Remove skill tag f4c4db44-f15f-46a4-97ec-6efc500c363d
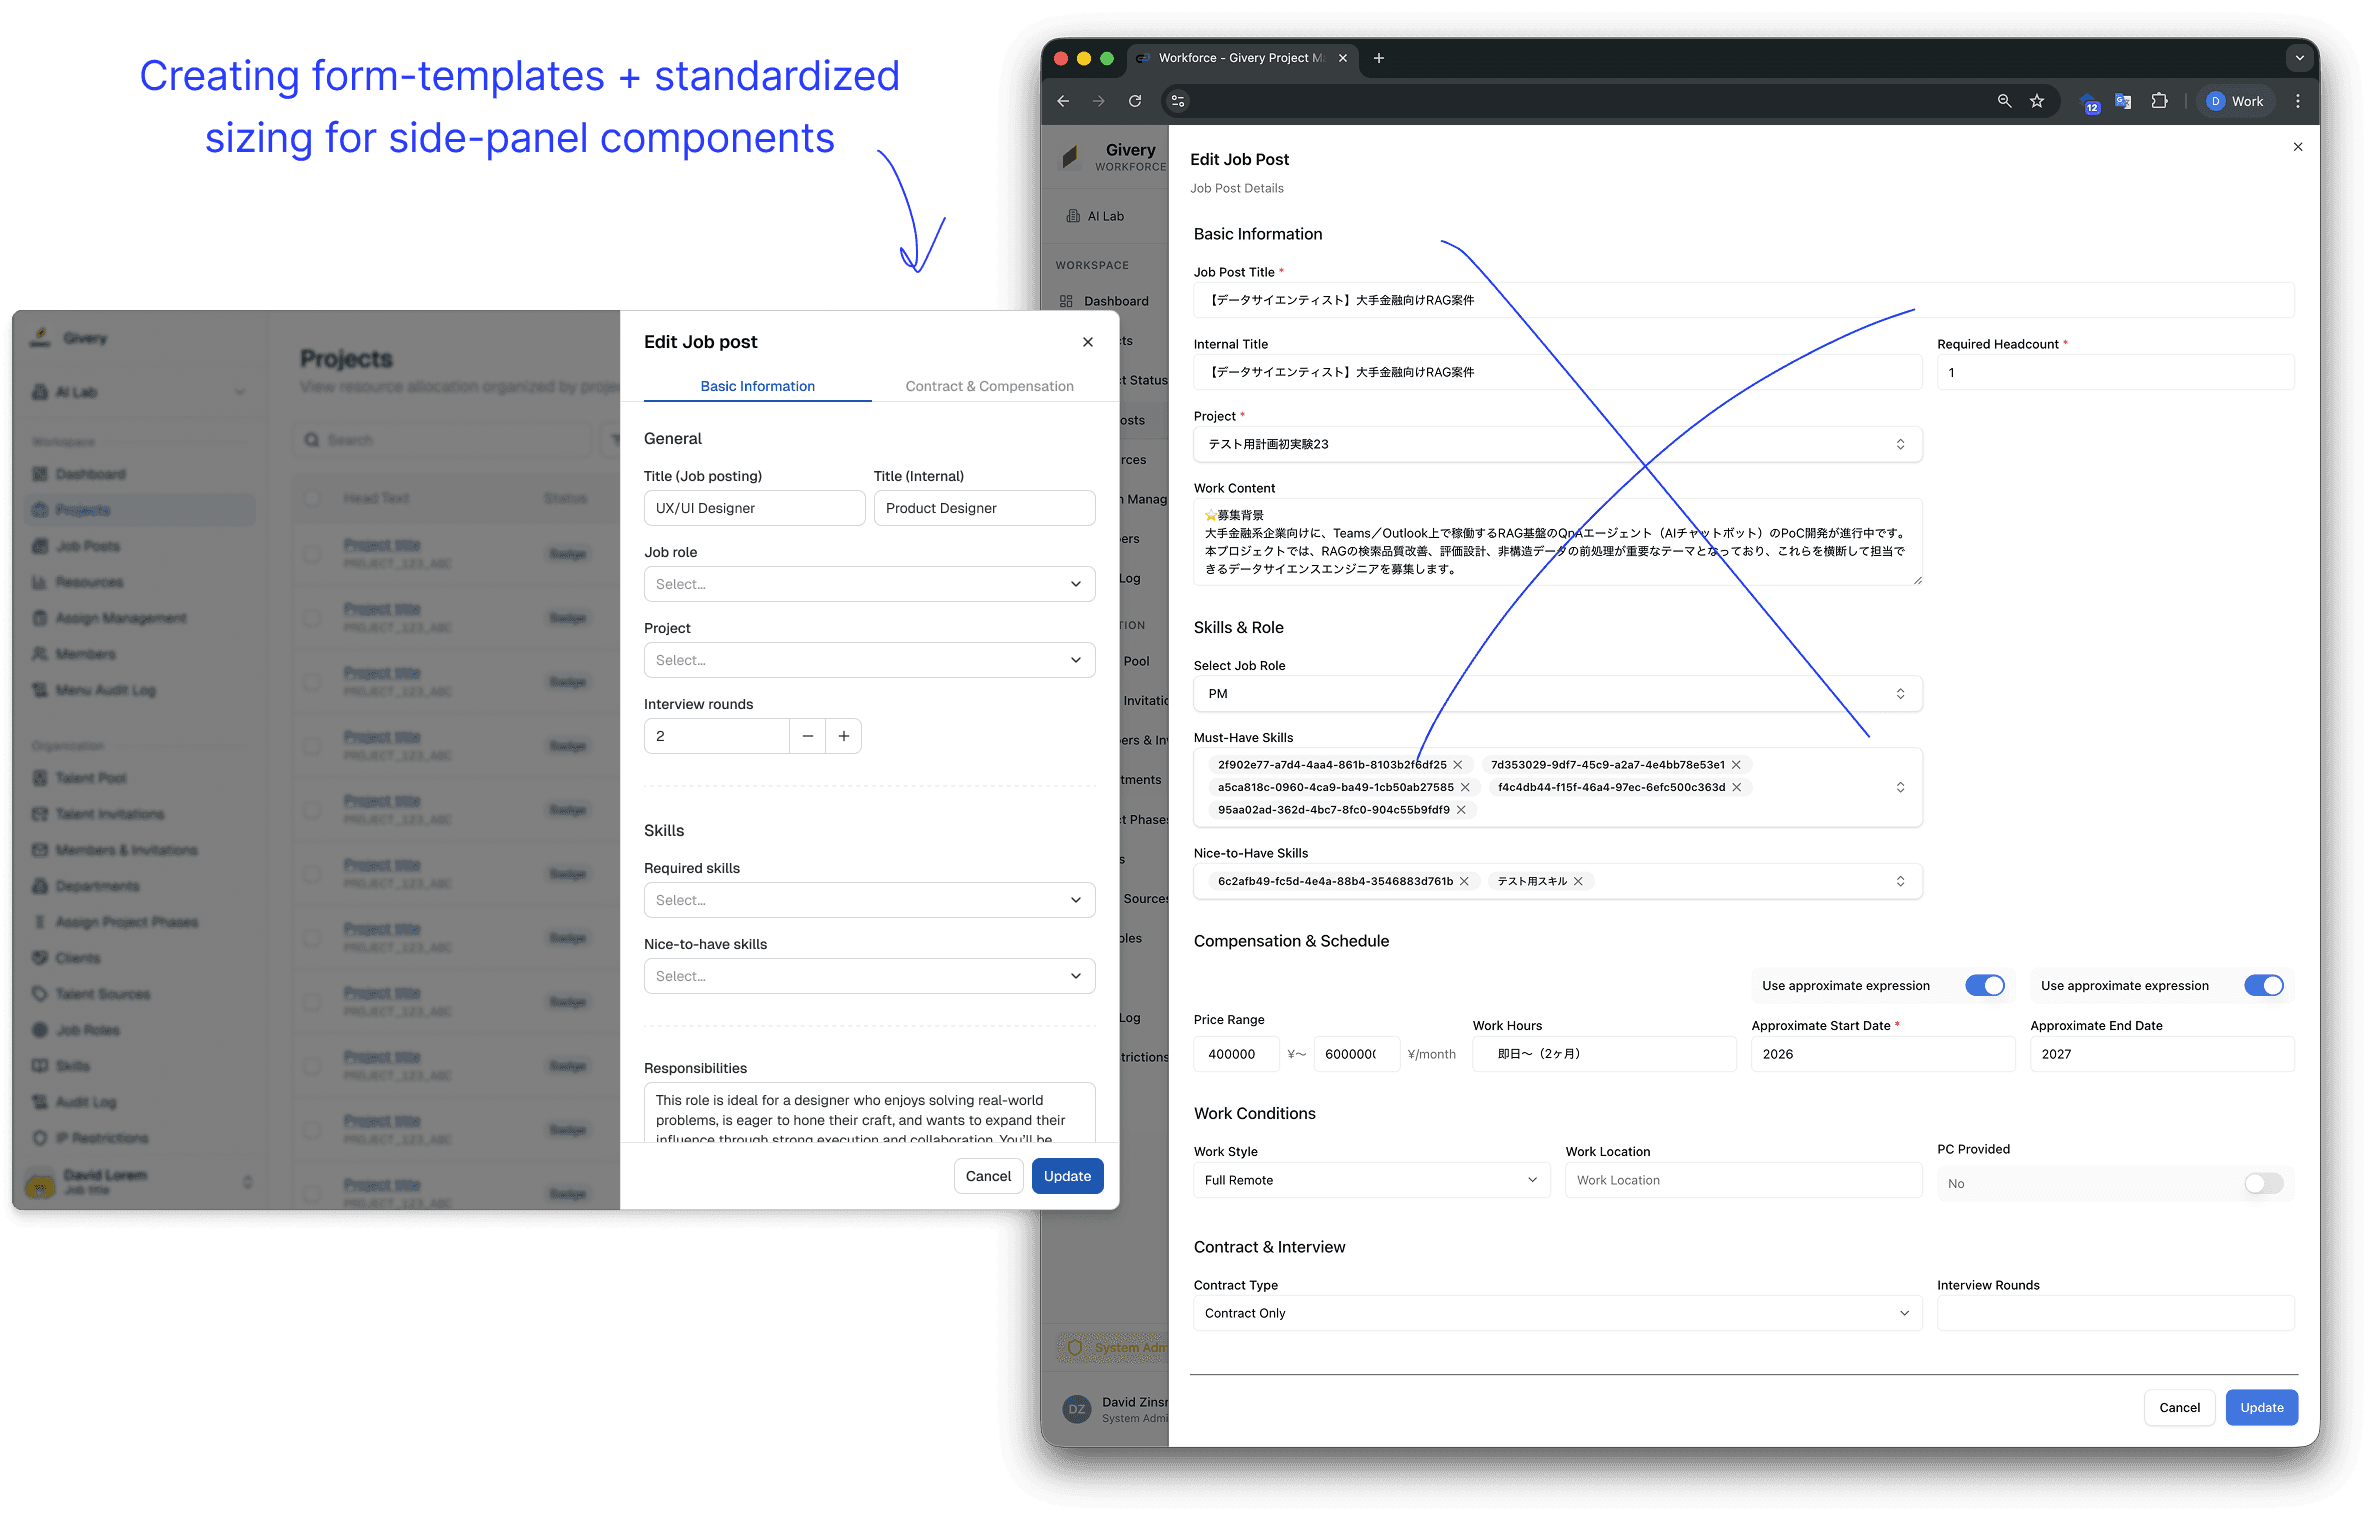 coord(1737,787)
